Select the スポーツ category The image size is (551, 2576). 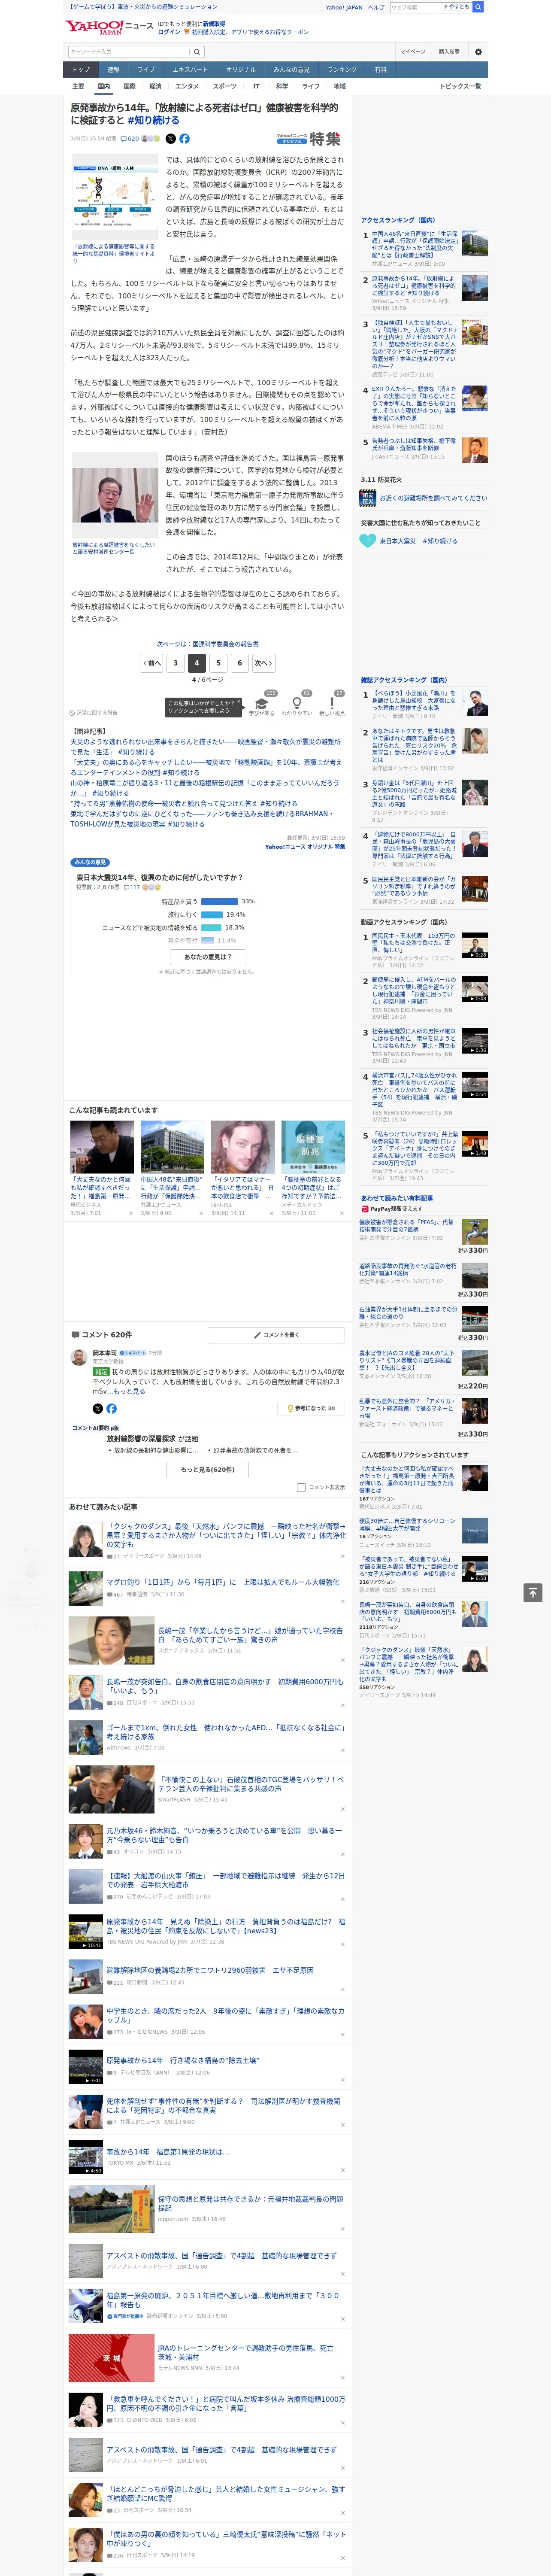tap(224, 86)
